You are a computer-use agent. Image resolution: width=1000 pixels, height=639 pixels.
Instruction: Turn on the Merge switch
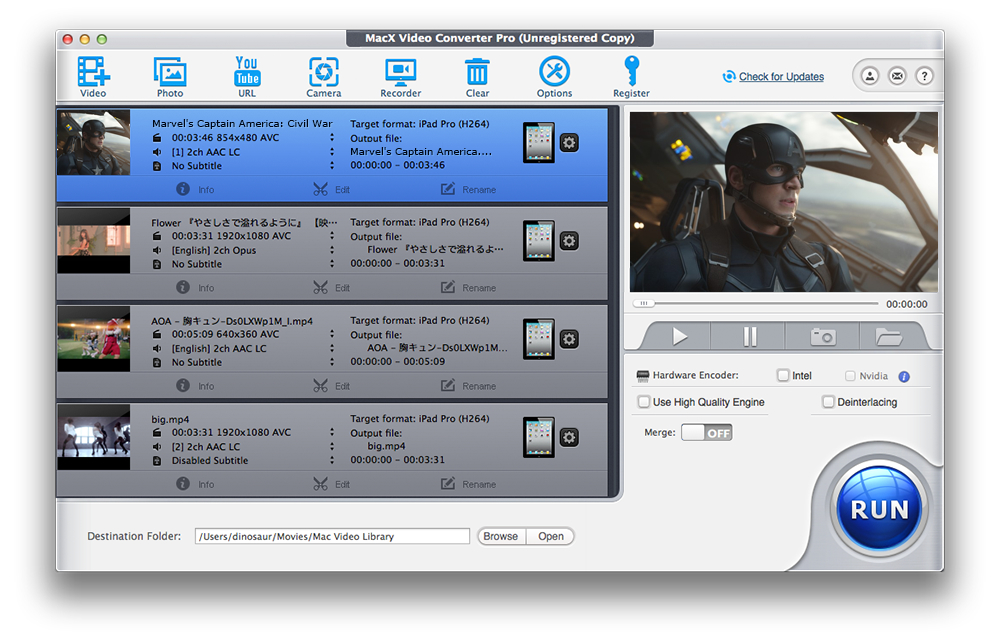(707, 433)
